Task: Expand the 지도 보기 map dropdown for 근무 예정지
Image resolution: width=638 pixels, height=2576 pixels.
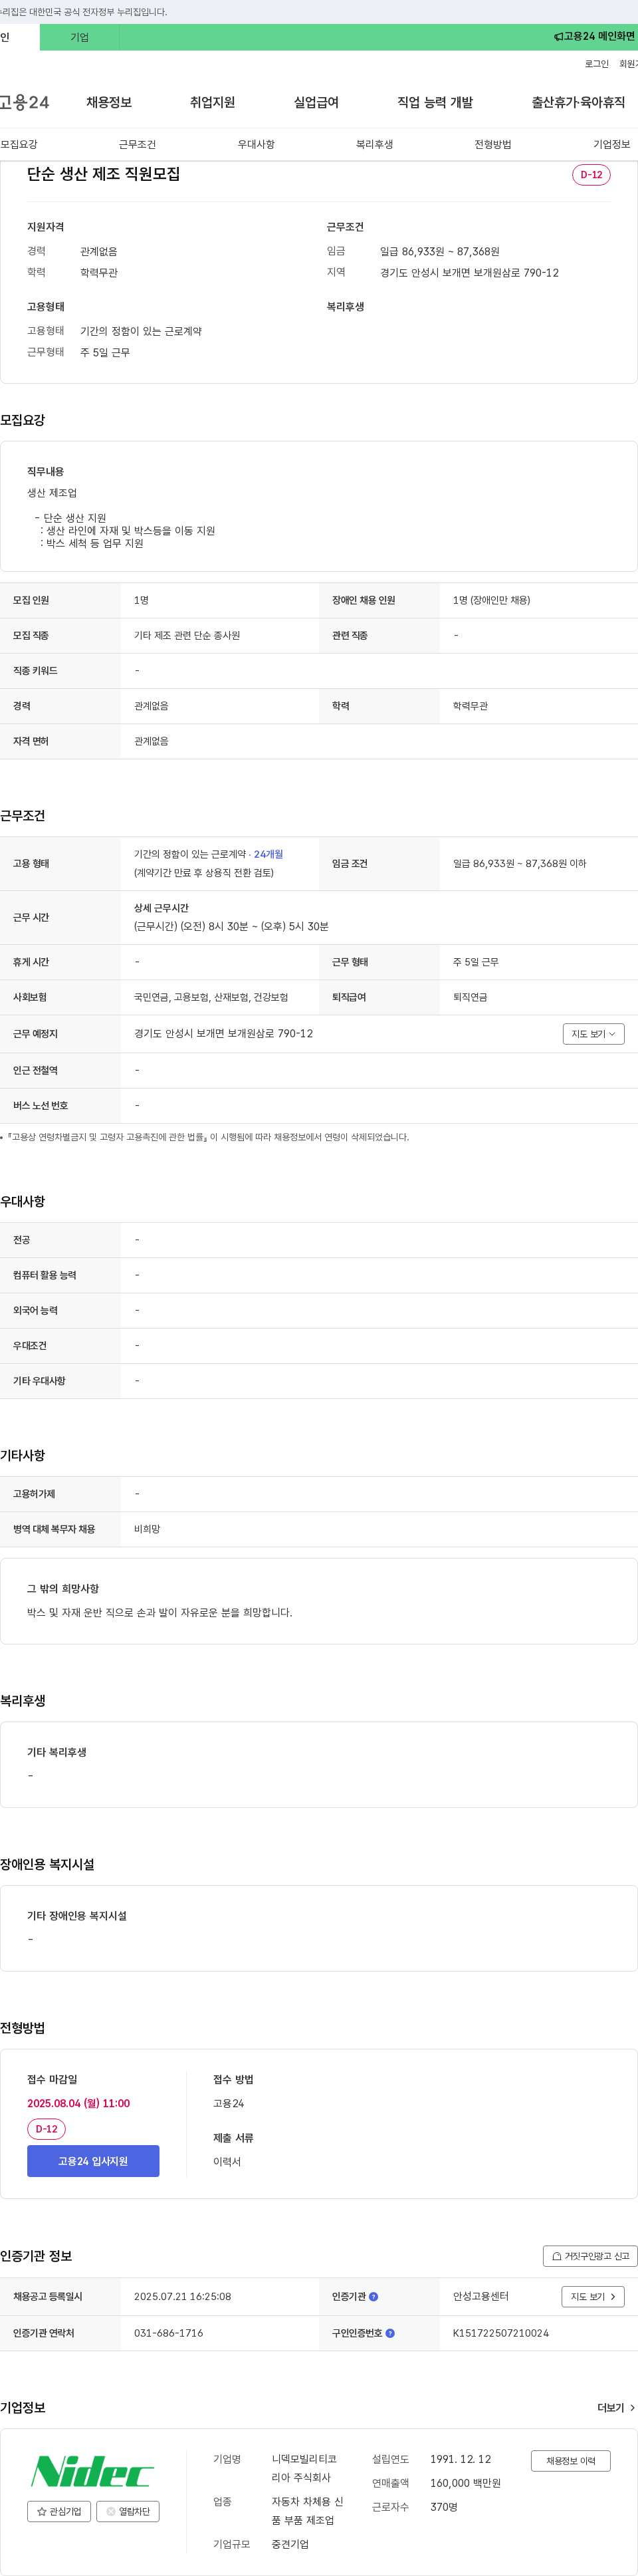Action: (593, 1034)
